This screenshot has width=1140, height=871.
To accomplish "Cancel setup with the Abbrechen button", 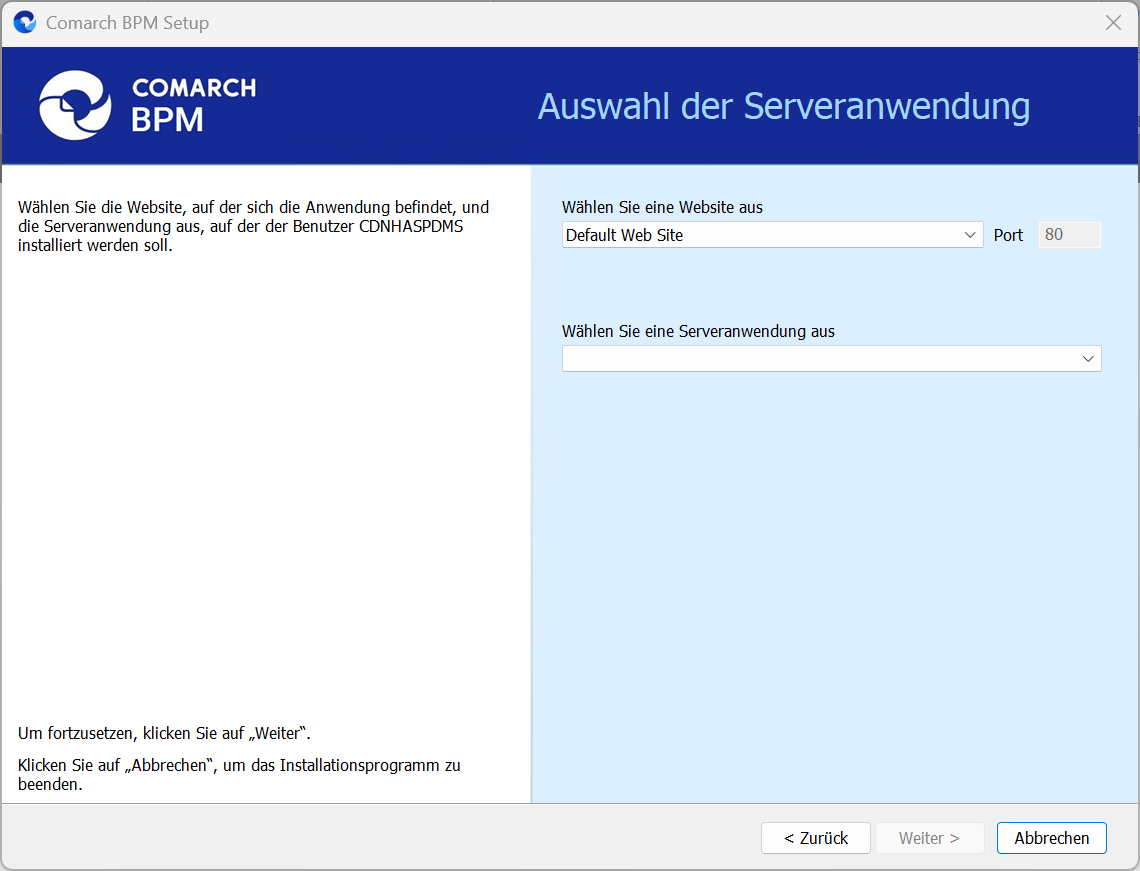I will point(1051,838).
